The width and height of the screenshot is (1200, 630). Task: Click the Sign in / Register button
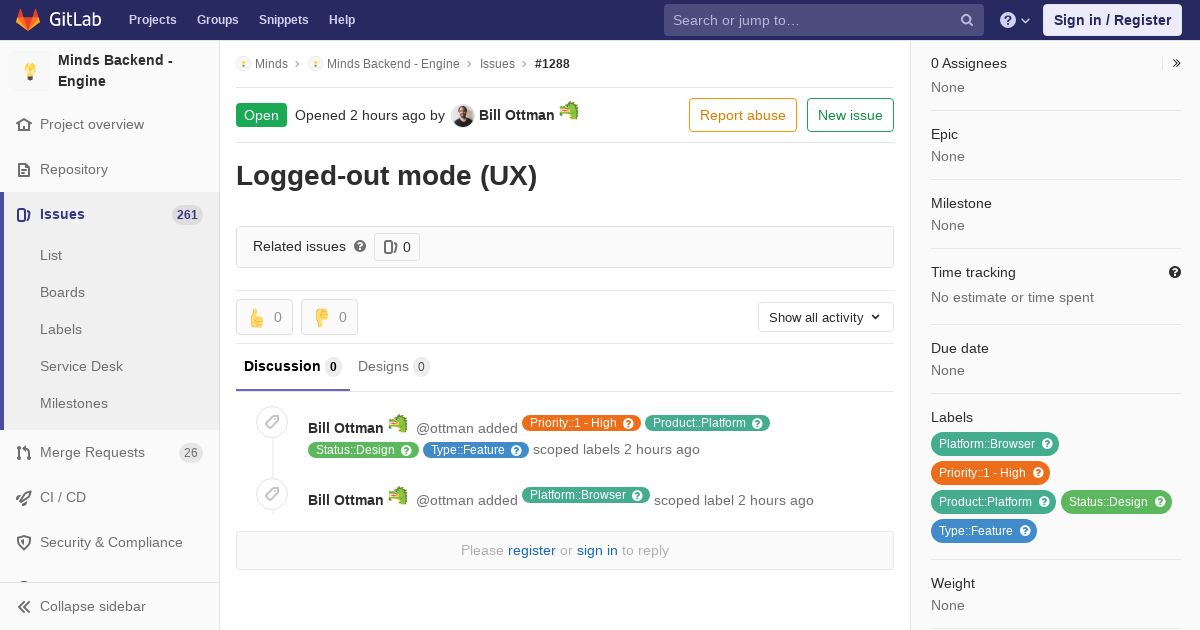[x=1112, y=20]
